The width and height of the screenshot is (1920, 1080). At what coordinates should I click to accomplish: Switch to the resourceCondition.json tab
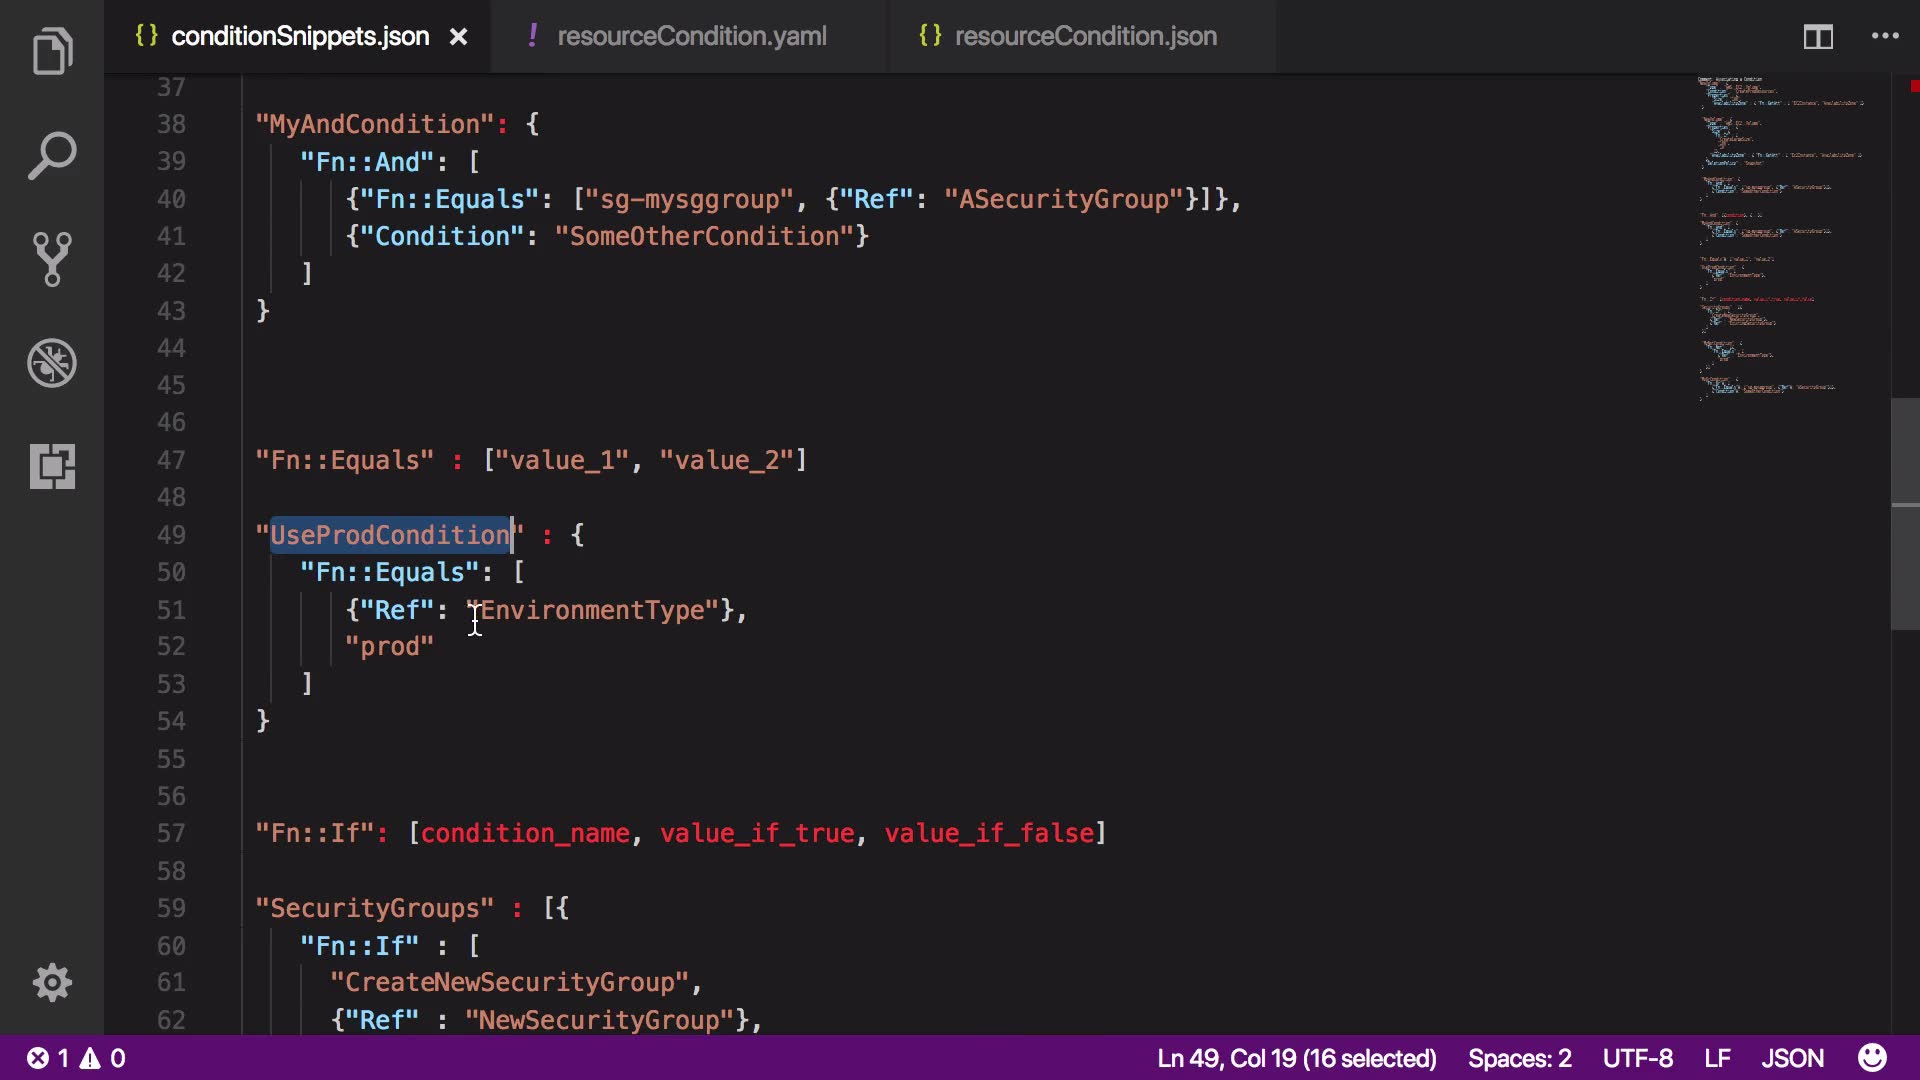tap(1085, 37)
